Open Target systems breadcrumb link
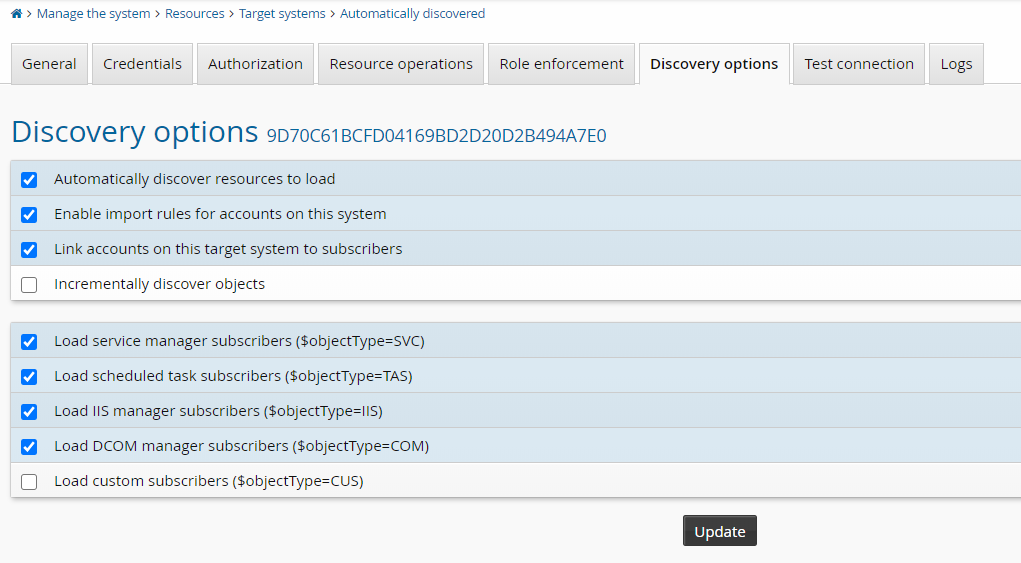1021x563 pixels. point(282,14)
